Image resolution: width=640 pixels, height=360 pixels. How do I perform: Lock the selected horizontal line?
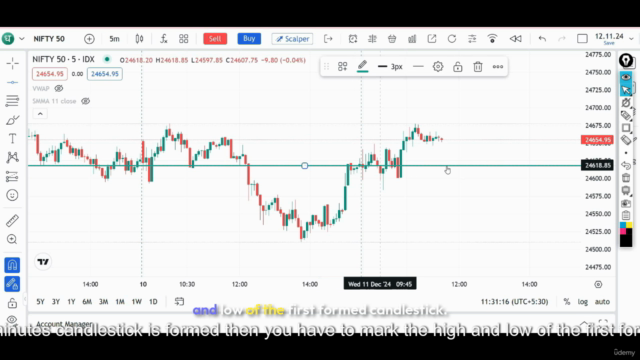click(458, 67)
